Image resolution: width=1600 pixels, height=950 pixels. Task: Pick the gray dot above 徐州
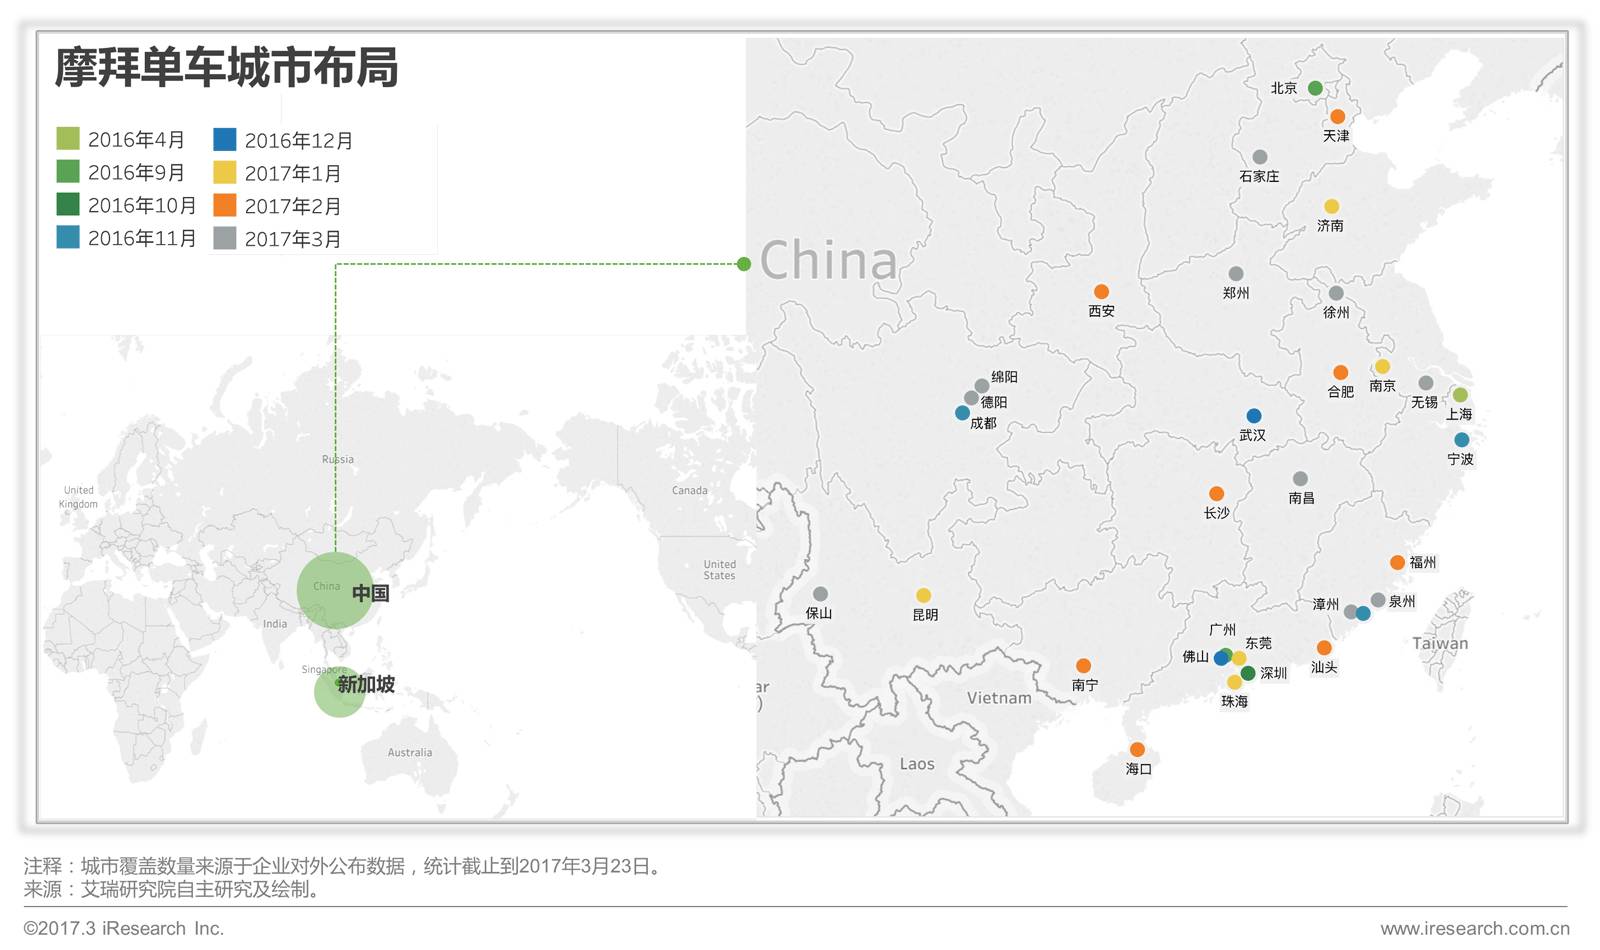1336,293
